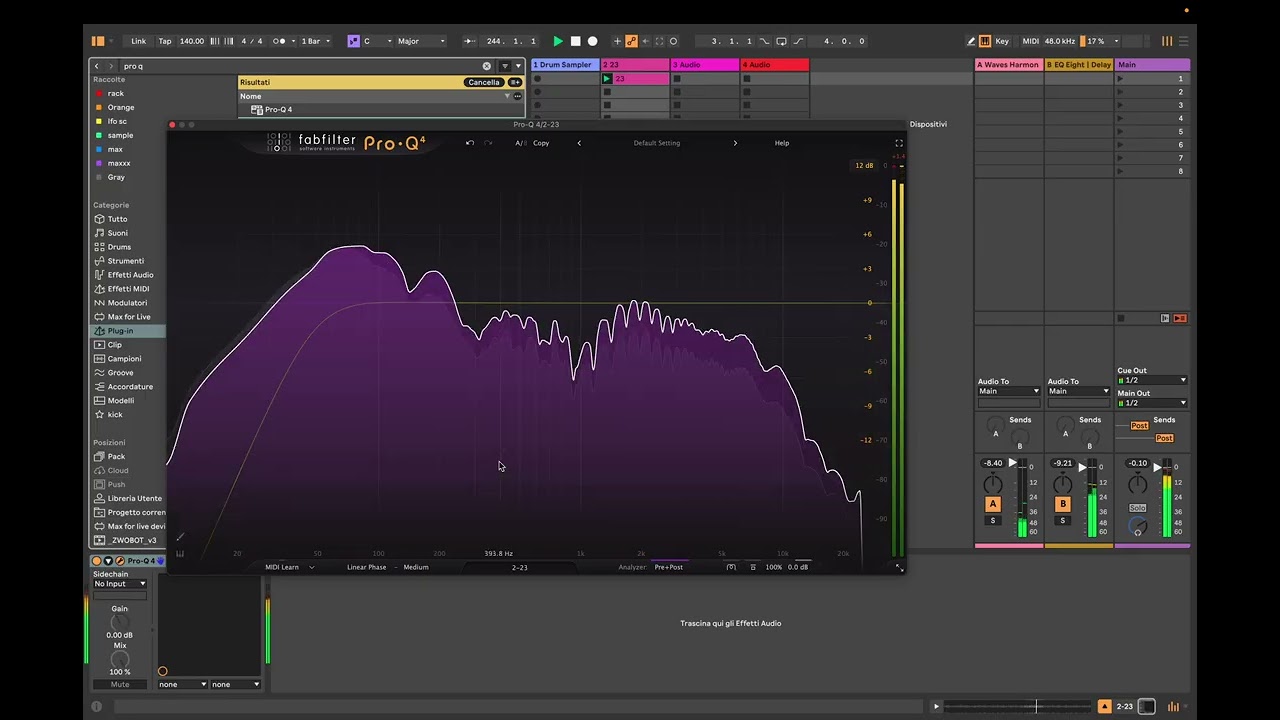Open the Pack location
The width and height of the screenshot is (1280, 720).
click(117, 457)
